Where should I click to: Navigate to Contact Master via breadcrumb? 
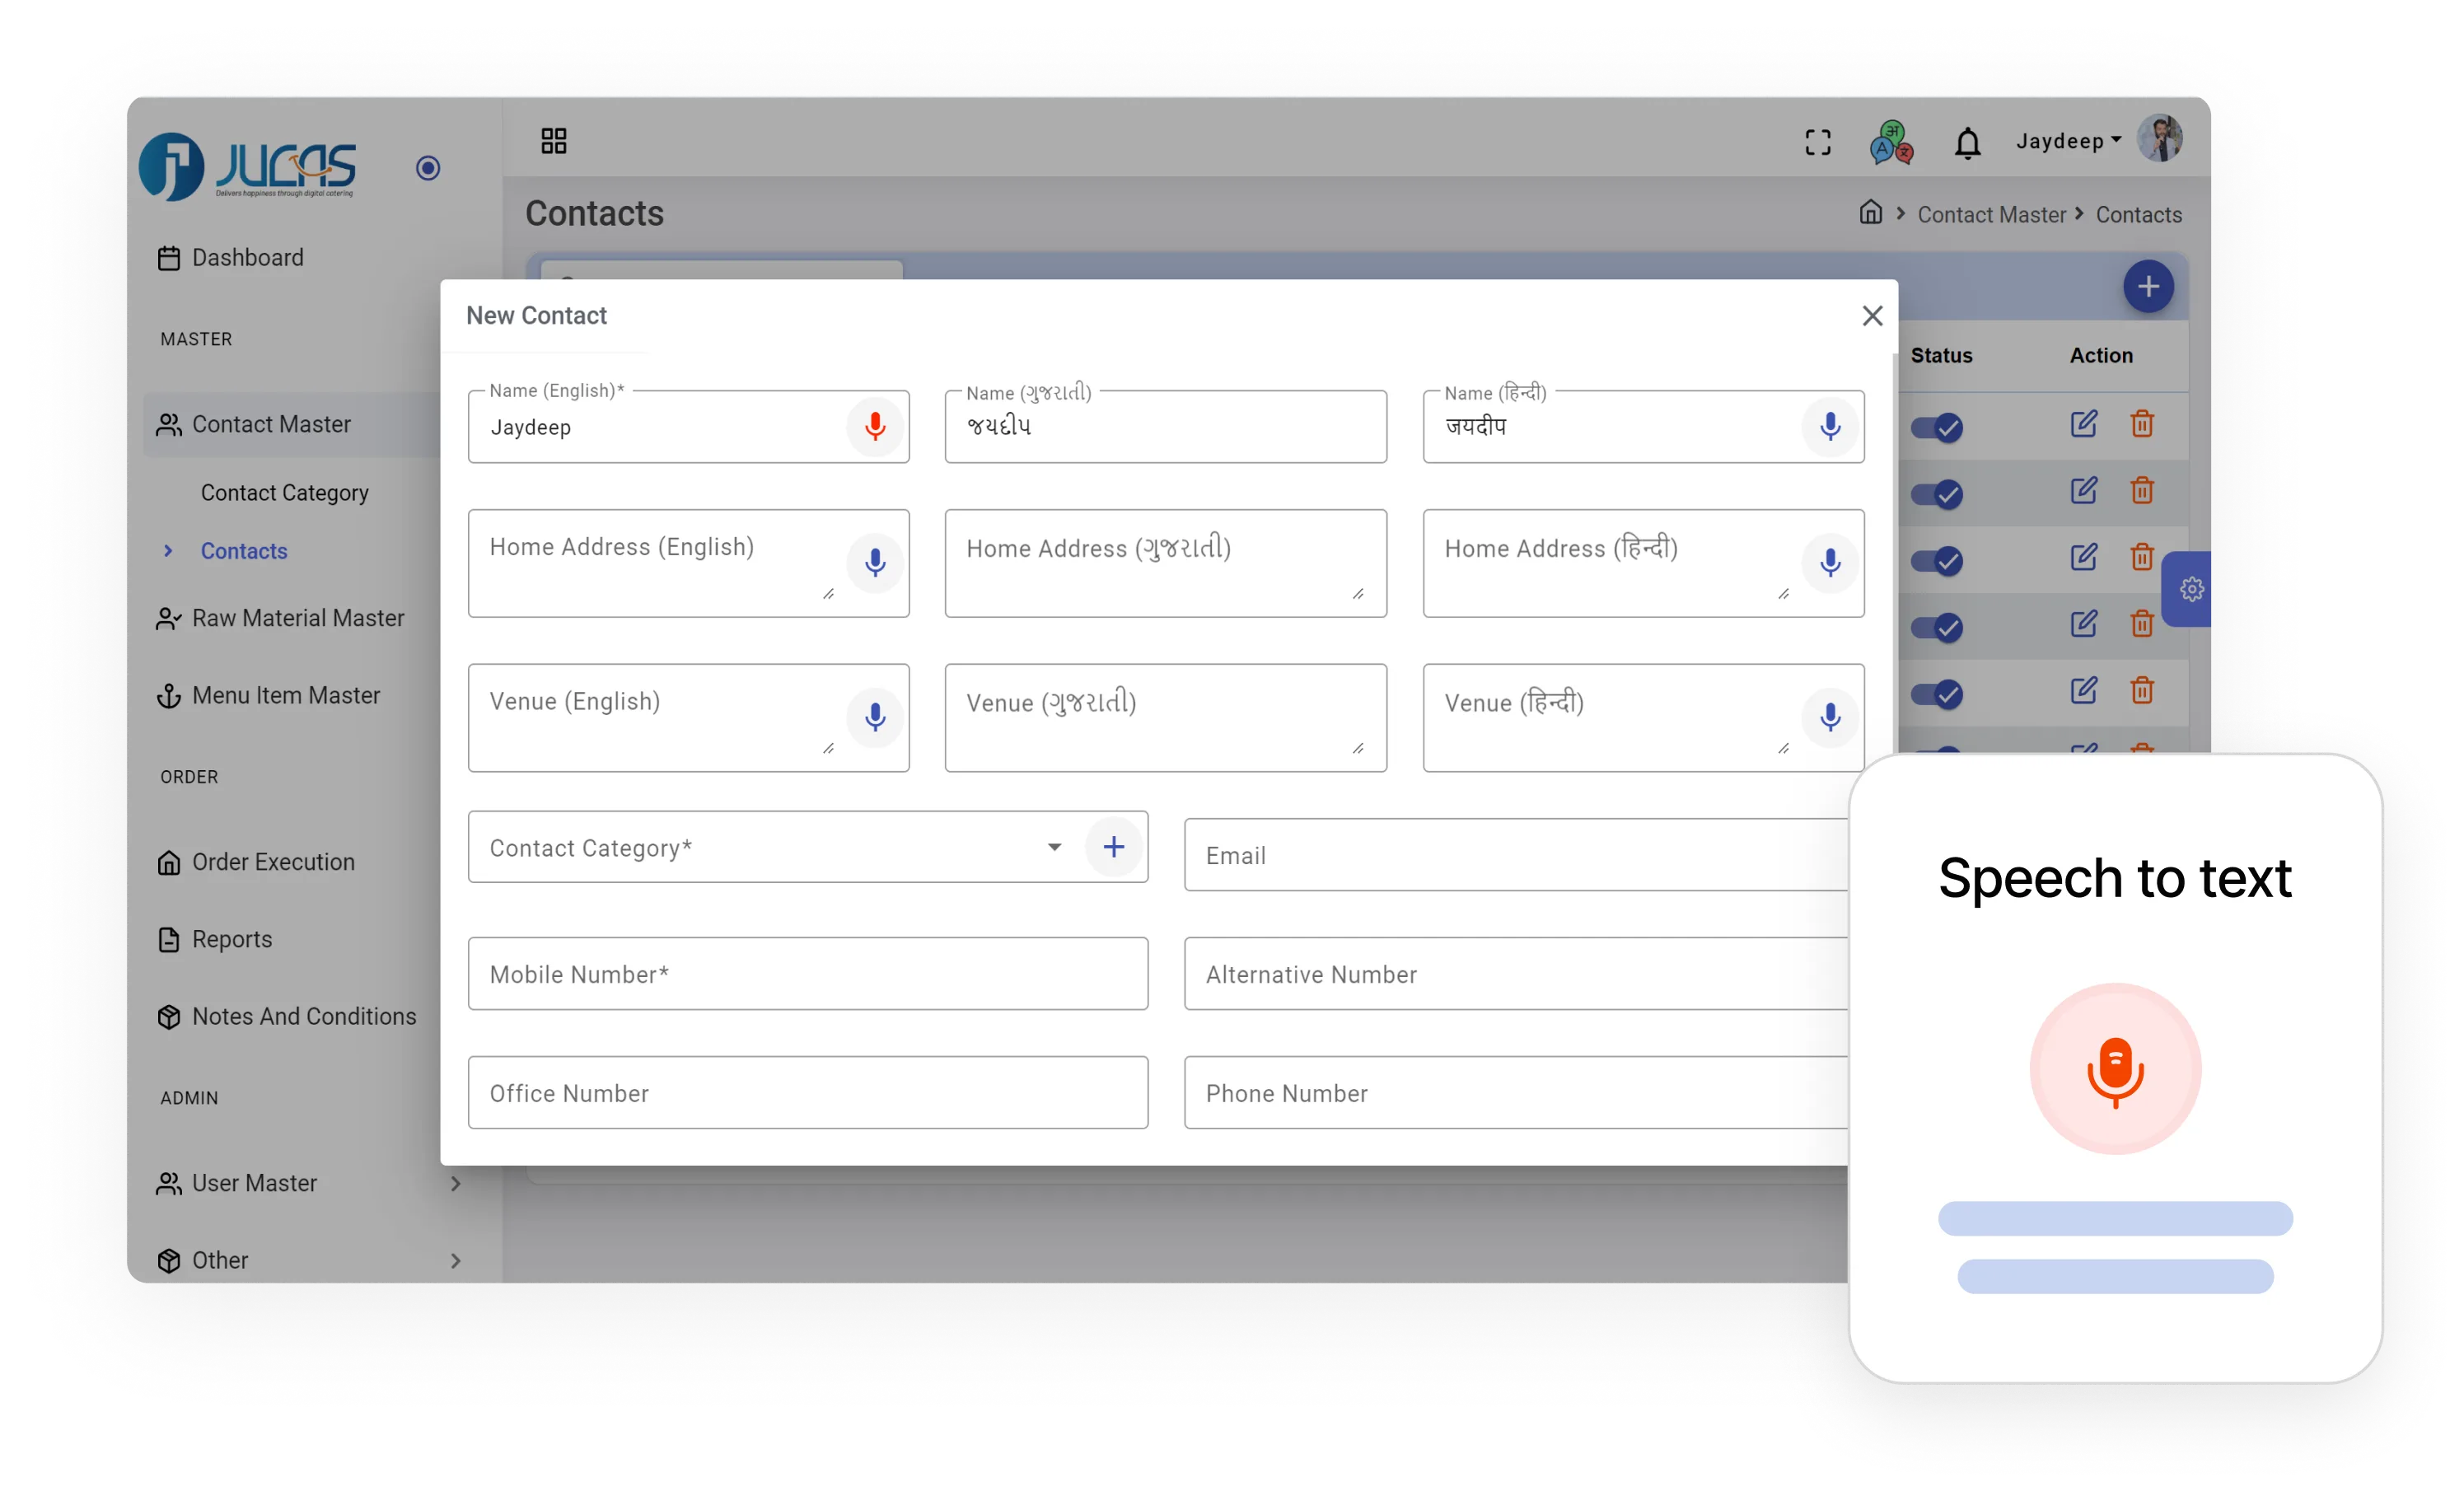pyautogui.click(x=1990, y=214)
